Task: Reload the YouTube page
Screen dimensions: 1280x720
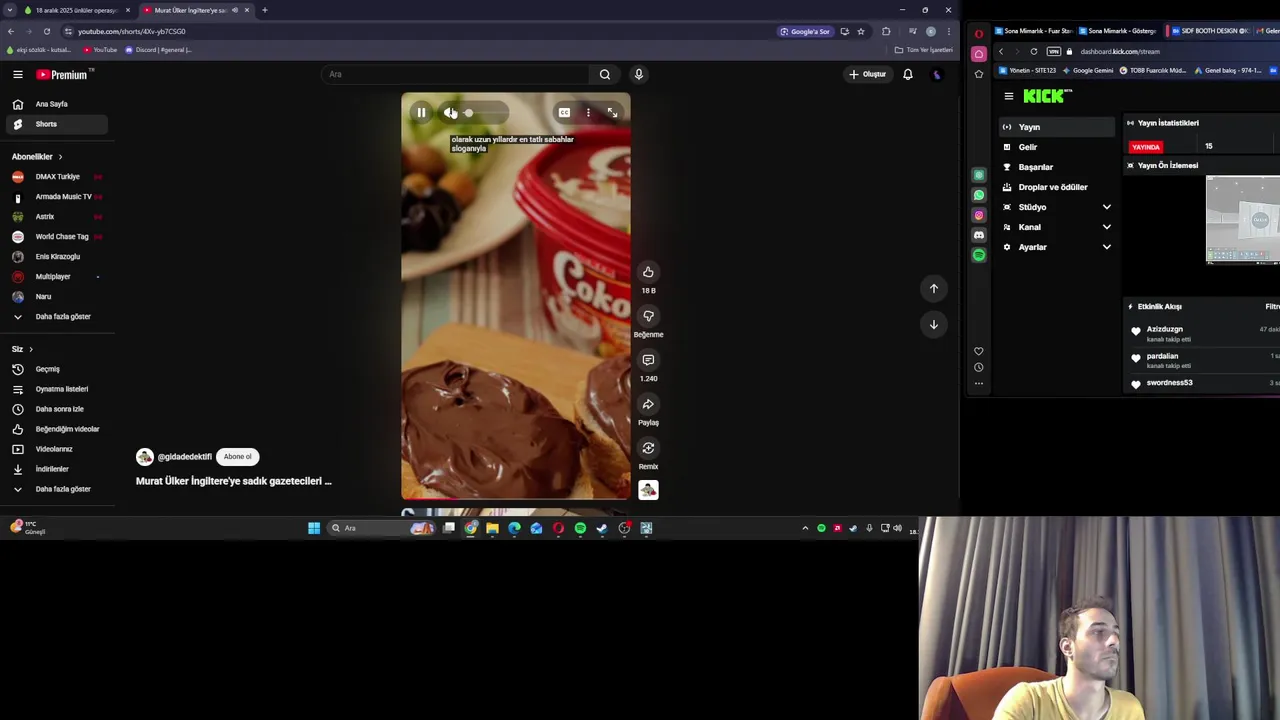Action: pyautogui.click(x=46, y=31)
